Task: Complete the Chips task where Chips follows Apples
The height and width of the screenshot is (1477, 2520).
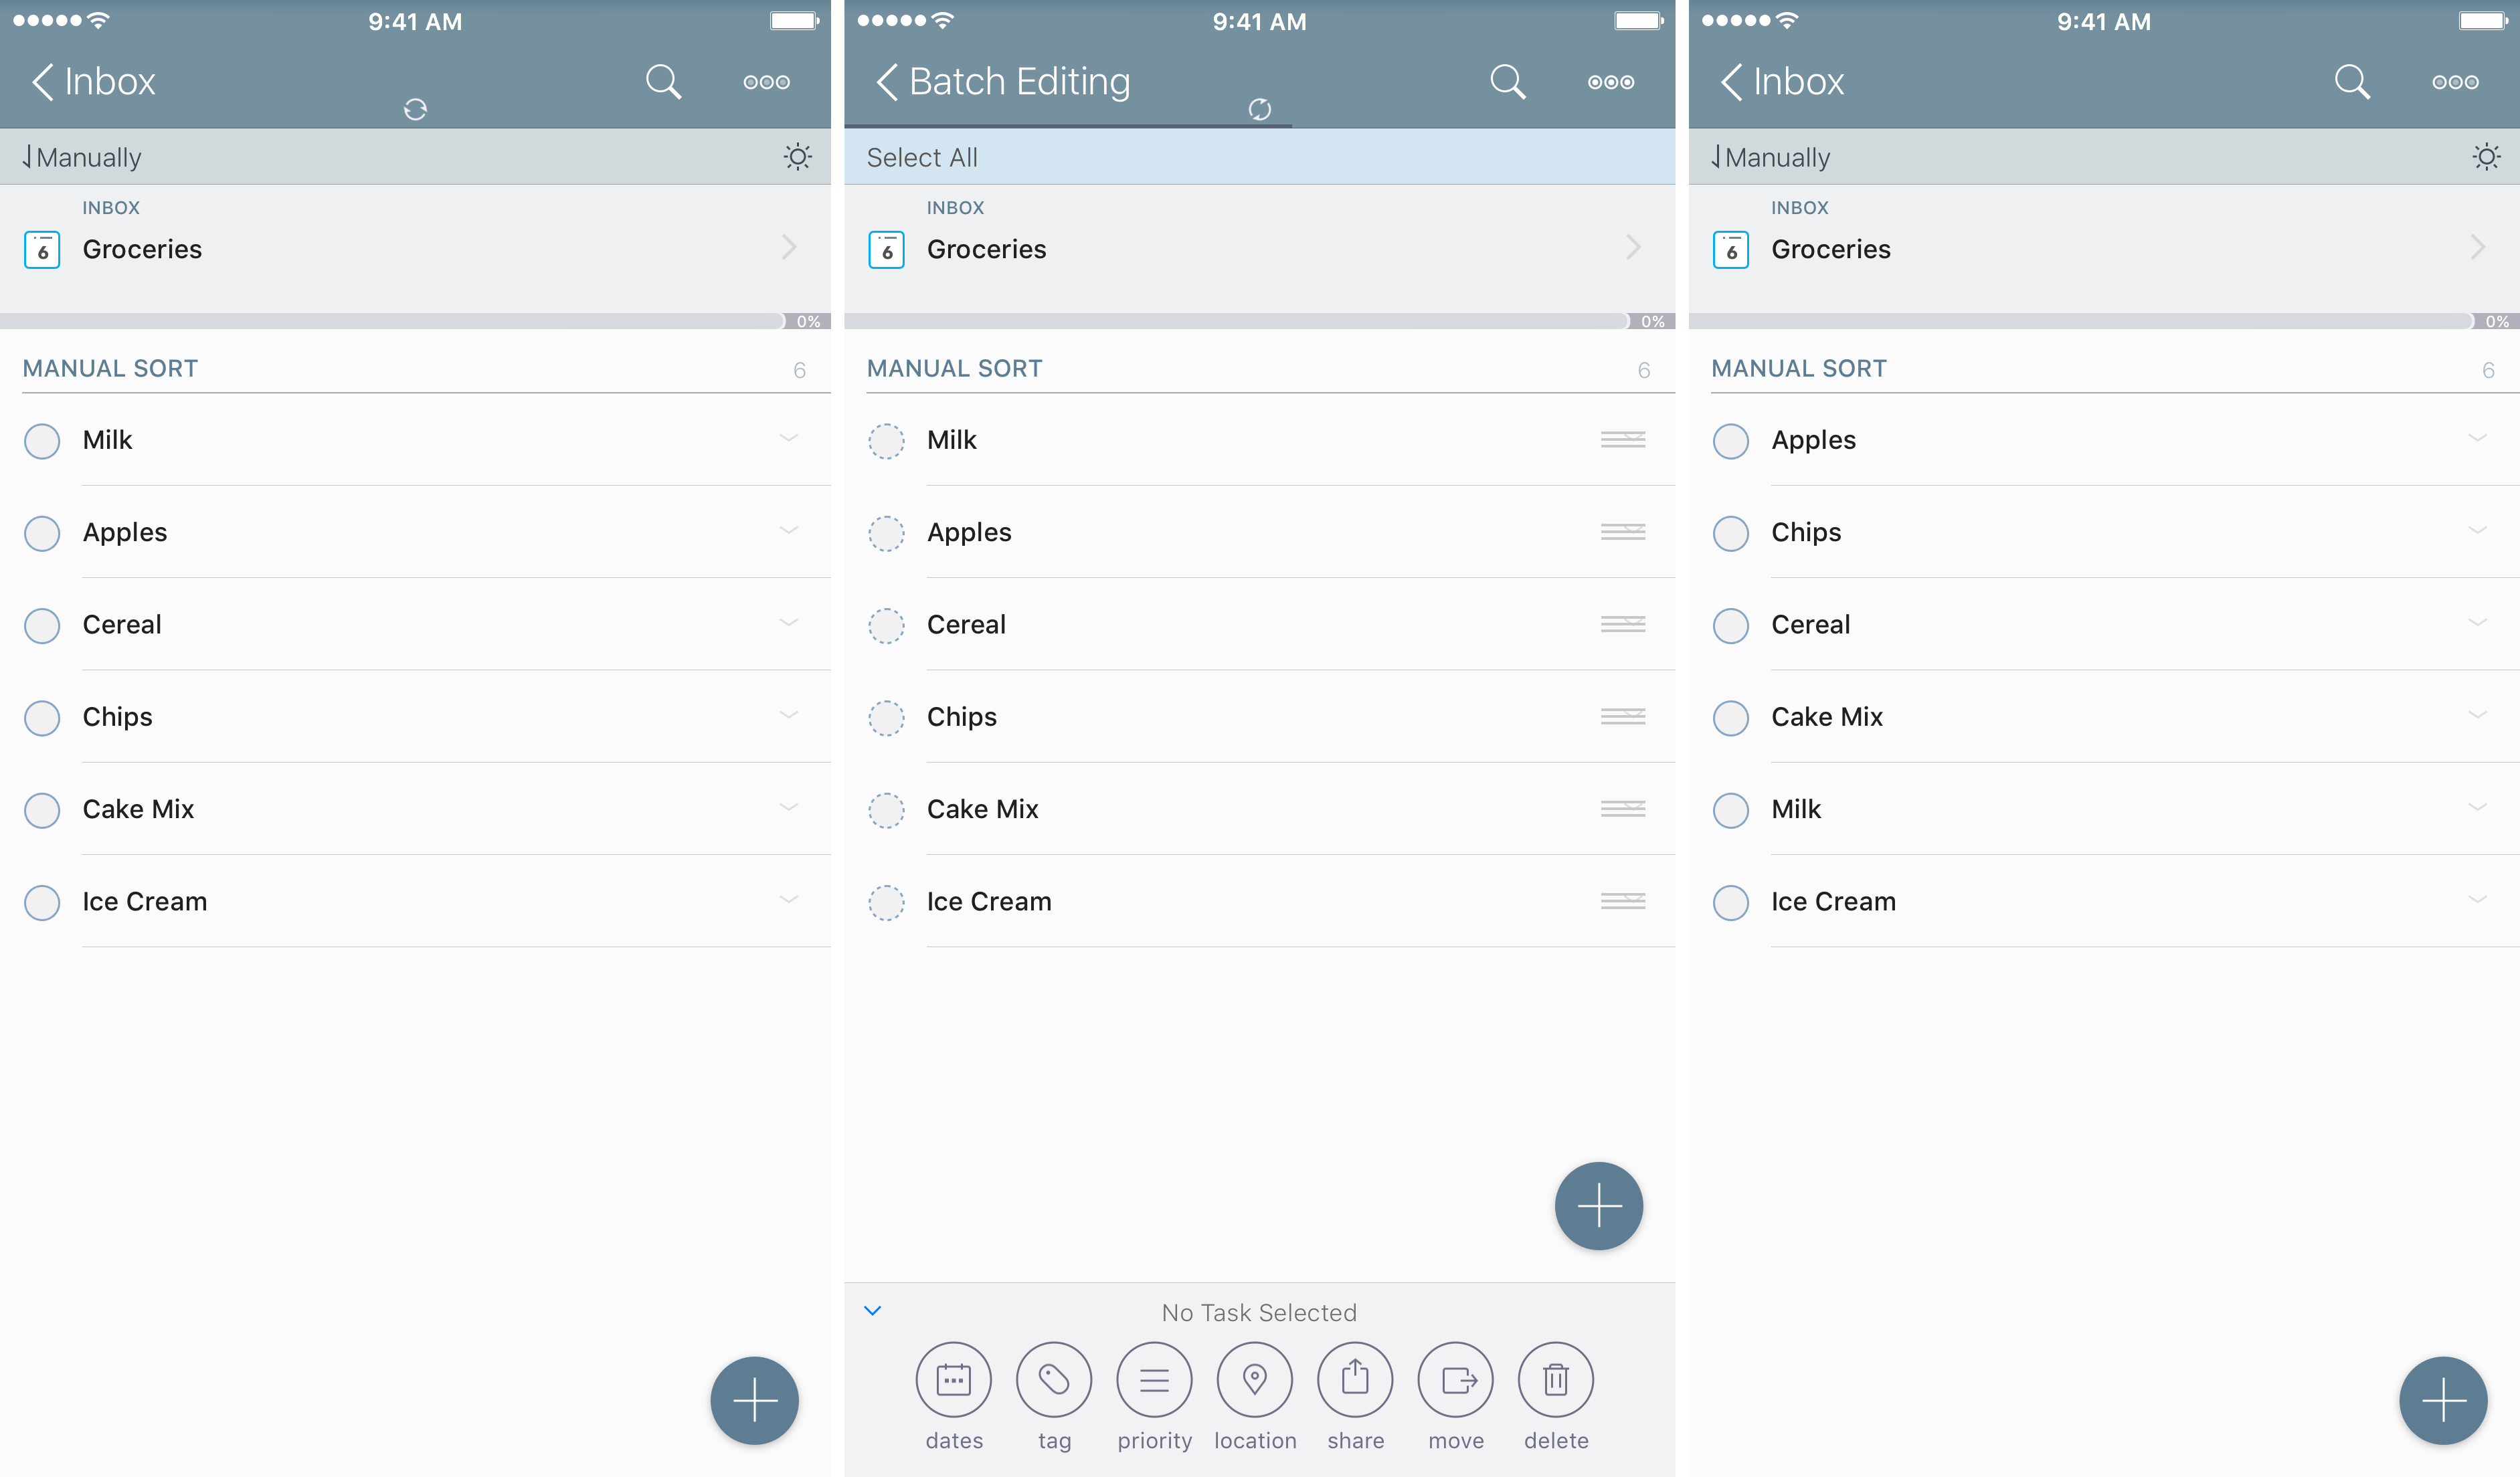Action: click(1730, 533)
